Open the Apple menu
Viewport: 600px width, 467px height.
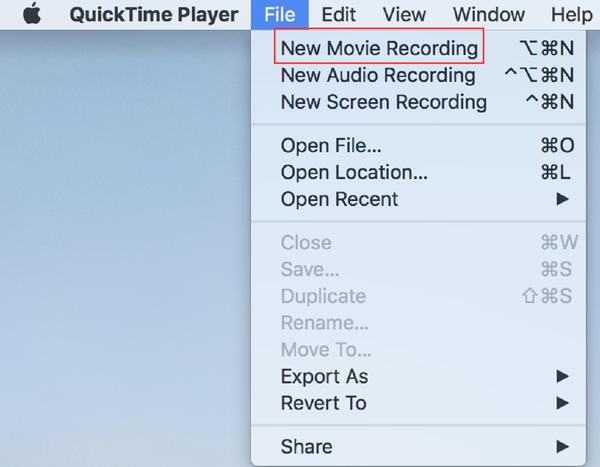click(32, 14)
